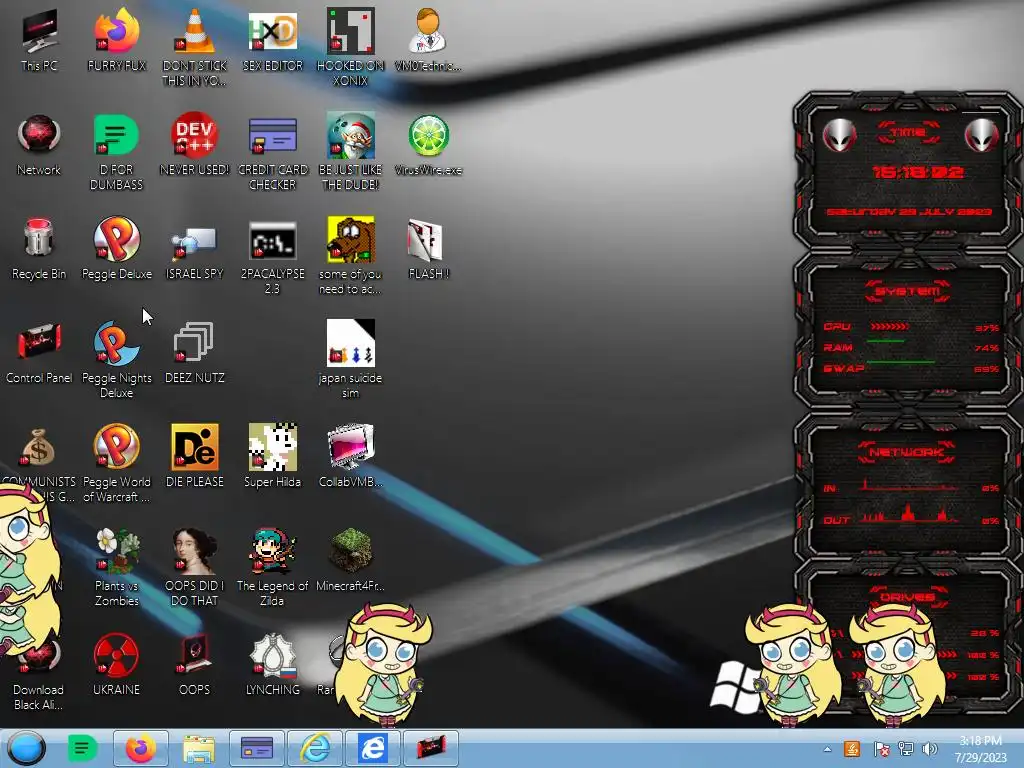This screenshot has width=1024, height=768.
Task: Open transparent Internet Explorer taskbar icon
Action: click(x=315, y=748)
